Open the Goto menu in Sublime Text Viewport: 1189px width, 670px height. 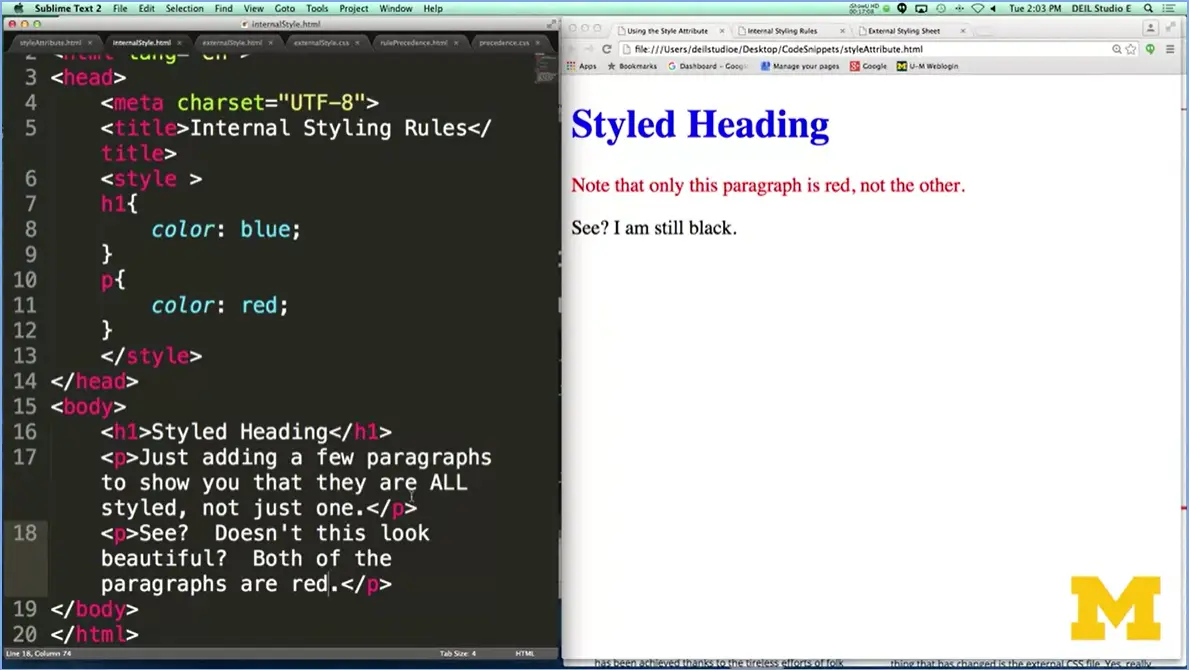click(284, 8)
